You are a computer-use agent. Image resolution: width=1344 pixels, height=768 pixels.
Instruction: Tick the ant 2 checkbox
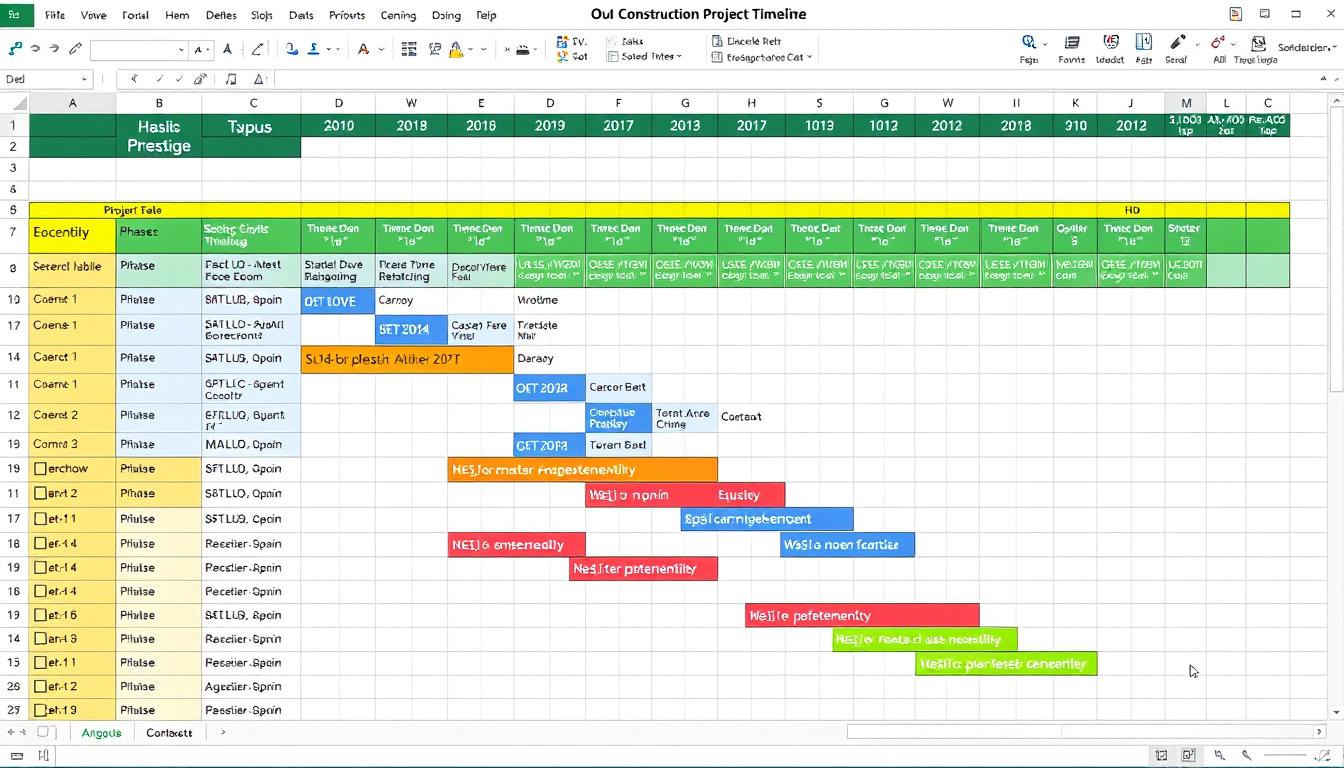[40, 493]
